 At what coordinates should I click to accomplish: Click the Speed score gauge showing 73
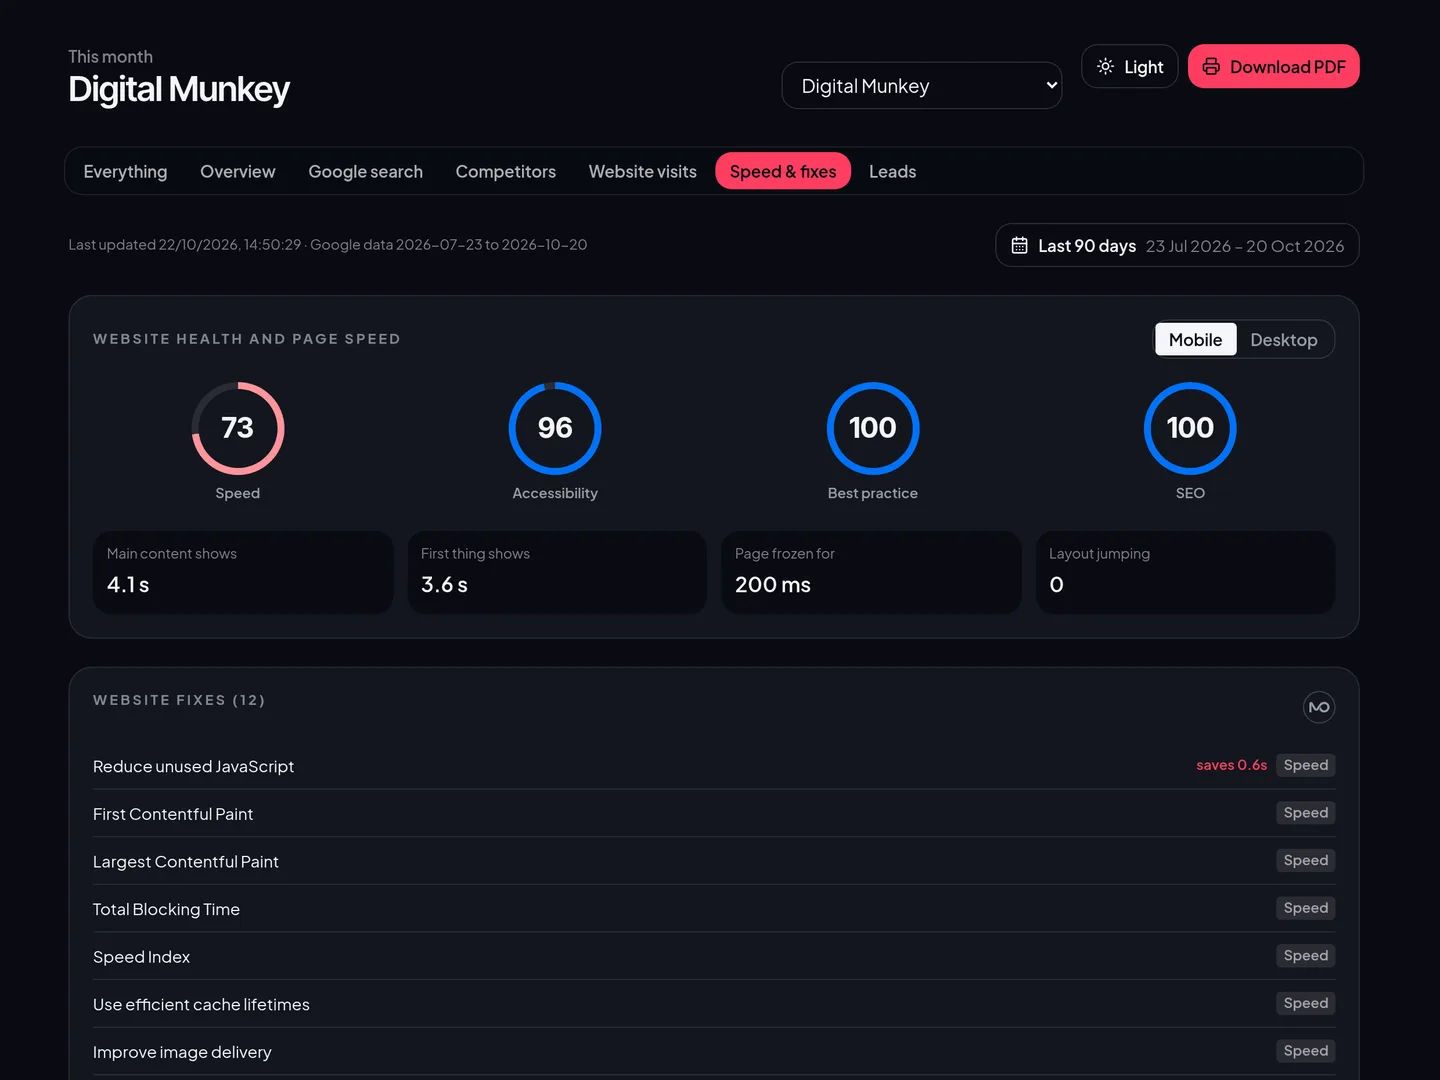[238, 428]
